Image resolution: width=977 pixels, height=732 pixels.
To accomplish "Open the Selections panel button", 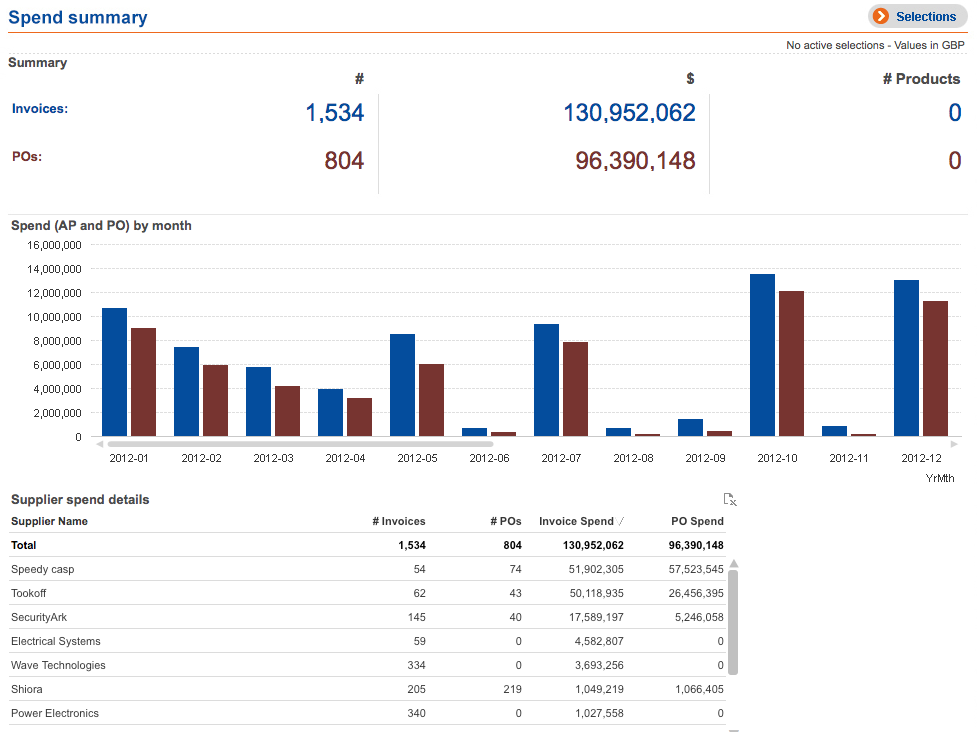I will 917,16.
